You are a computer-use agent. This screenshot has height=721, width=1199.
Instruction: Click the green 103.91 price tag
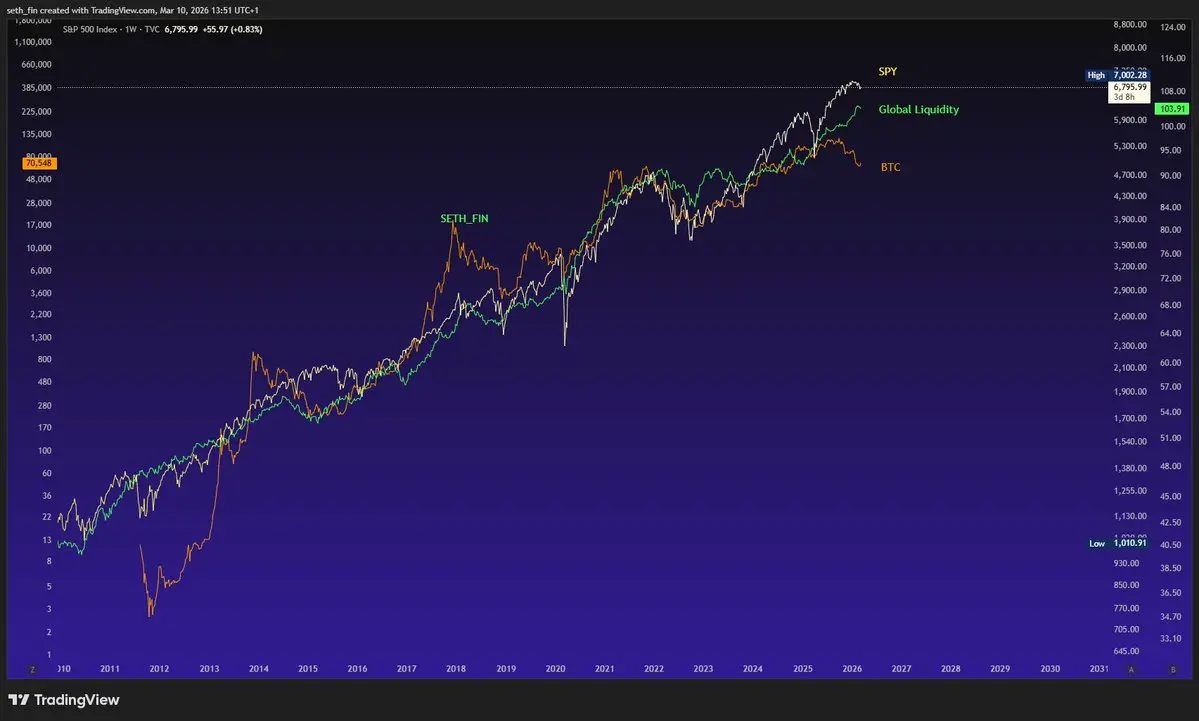point(1172,109)
